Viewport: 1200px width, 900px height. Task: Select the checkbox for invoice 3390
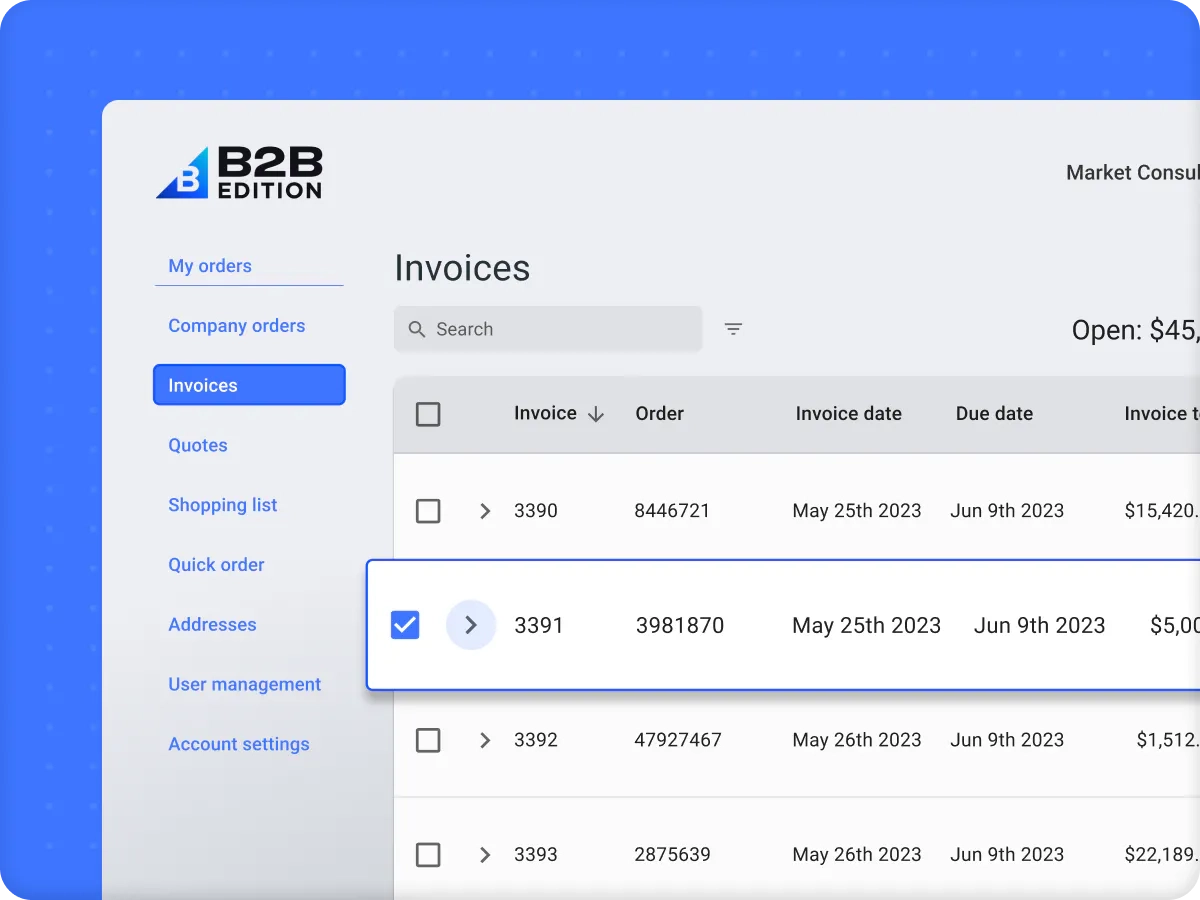pos(428,511)
